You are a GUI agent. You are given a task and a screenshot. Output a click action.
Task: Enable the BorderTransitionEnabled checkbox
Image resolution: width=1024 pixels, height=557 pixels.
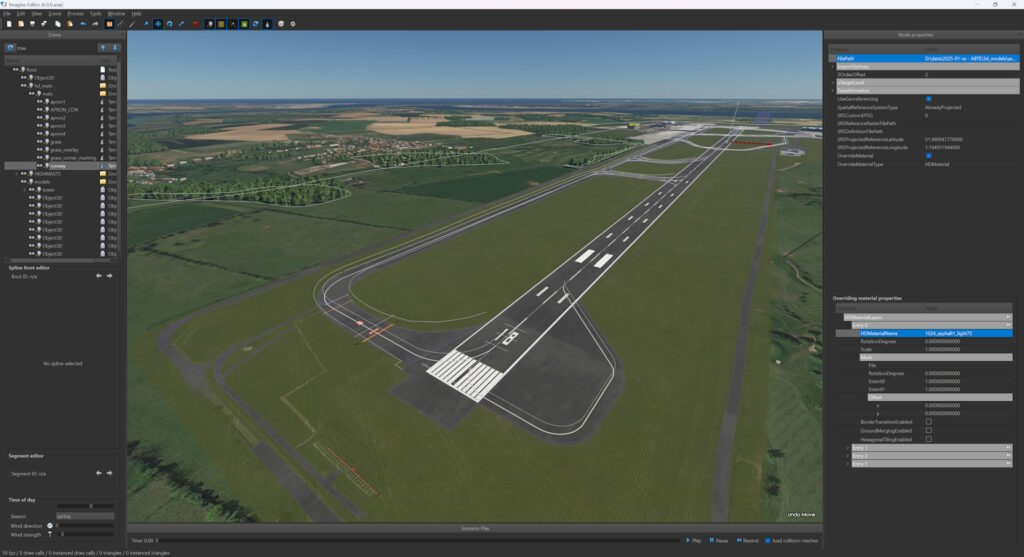929,421
